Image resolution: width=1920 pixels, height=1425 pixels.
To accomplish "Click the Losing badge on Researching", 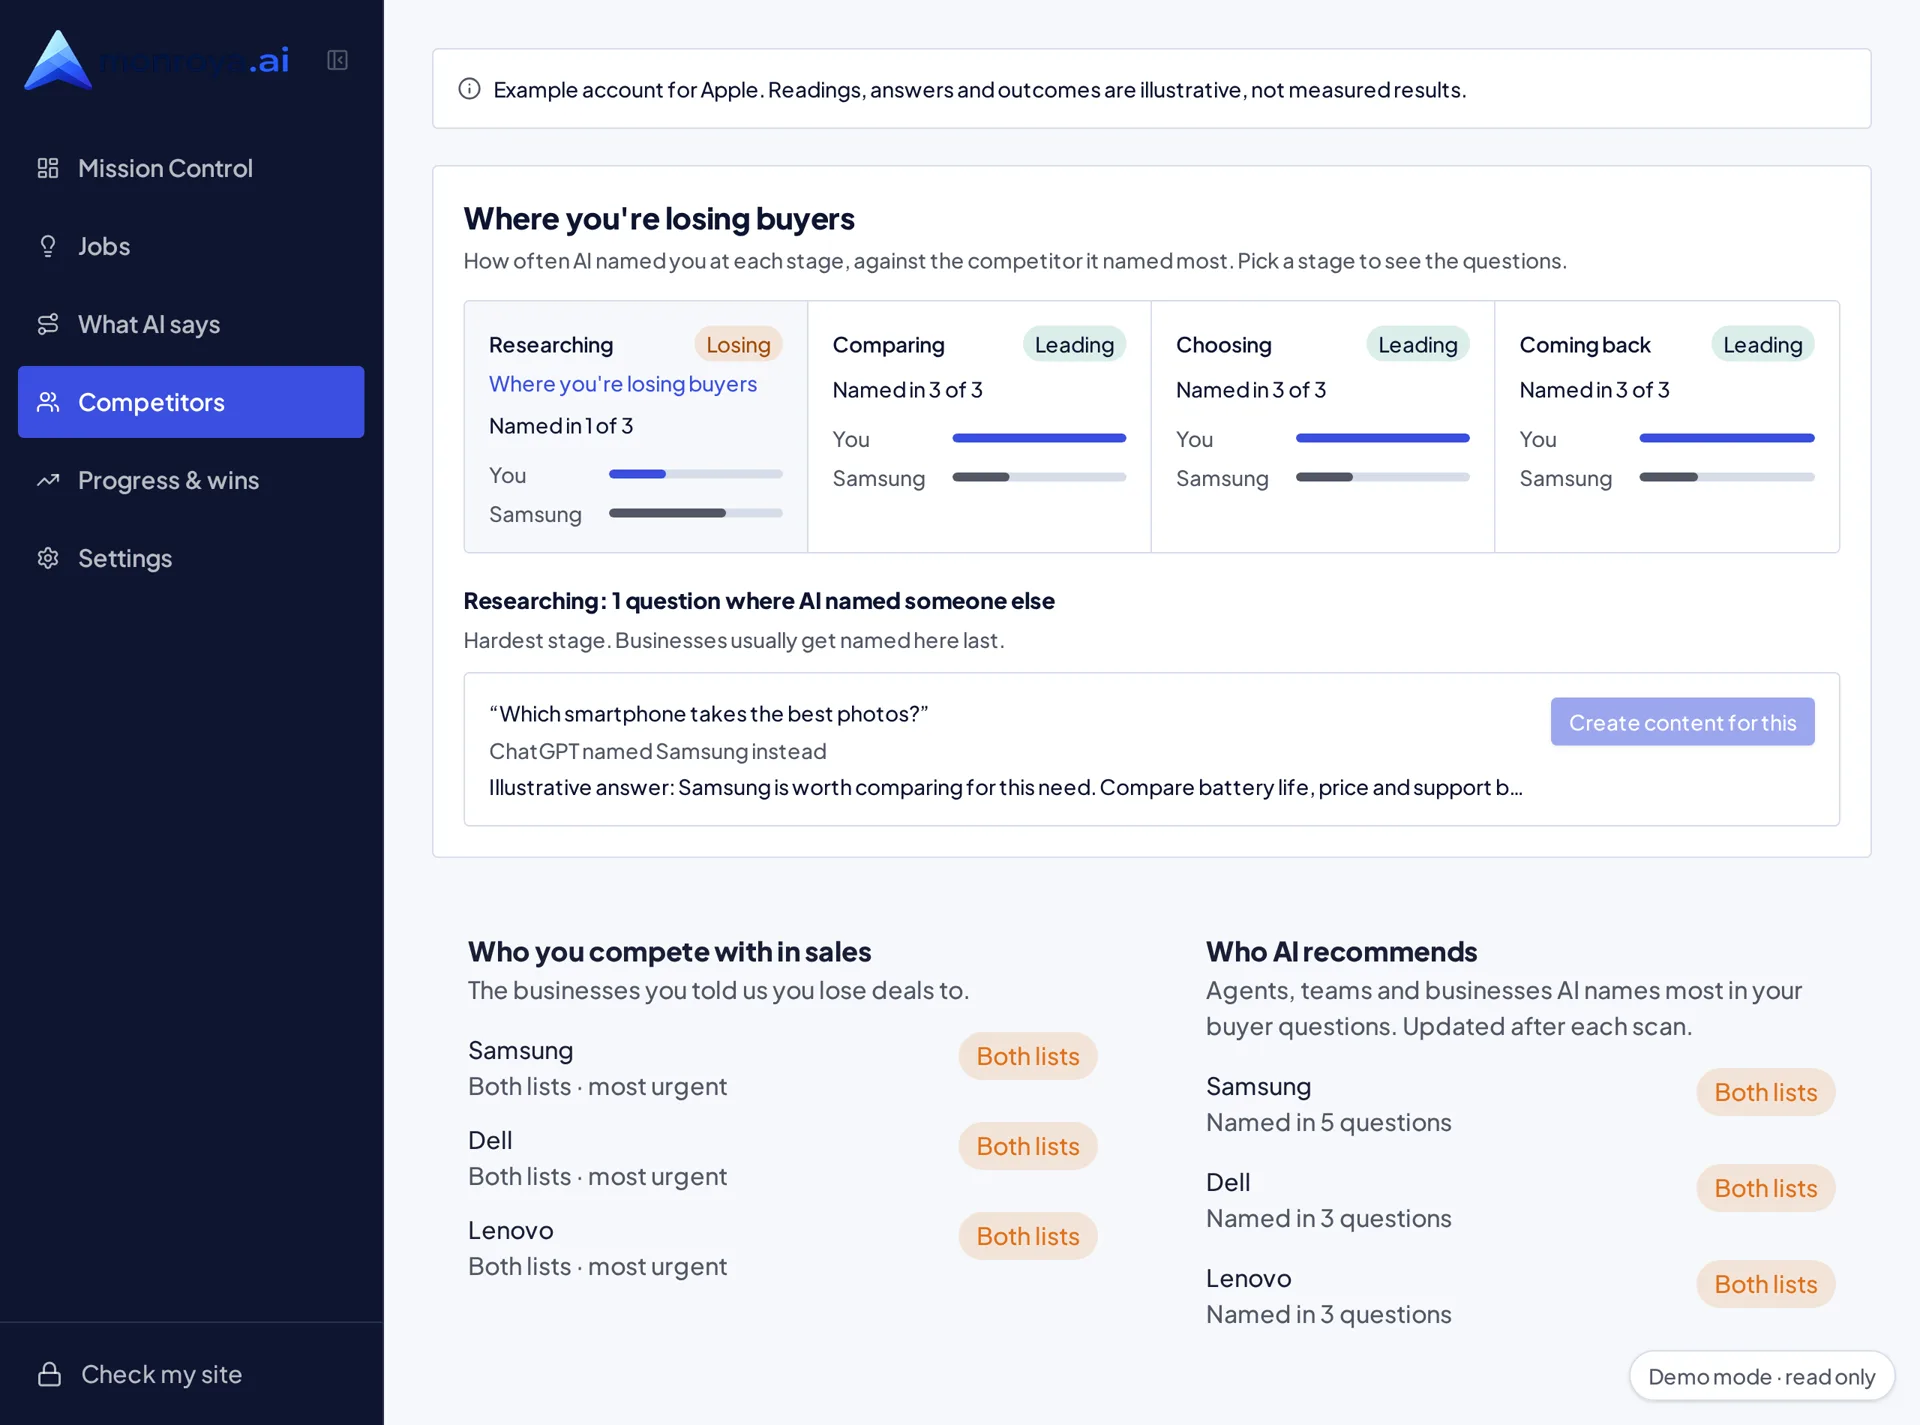I will point(738,344).
